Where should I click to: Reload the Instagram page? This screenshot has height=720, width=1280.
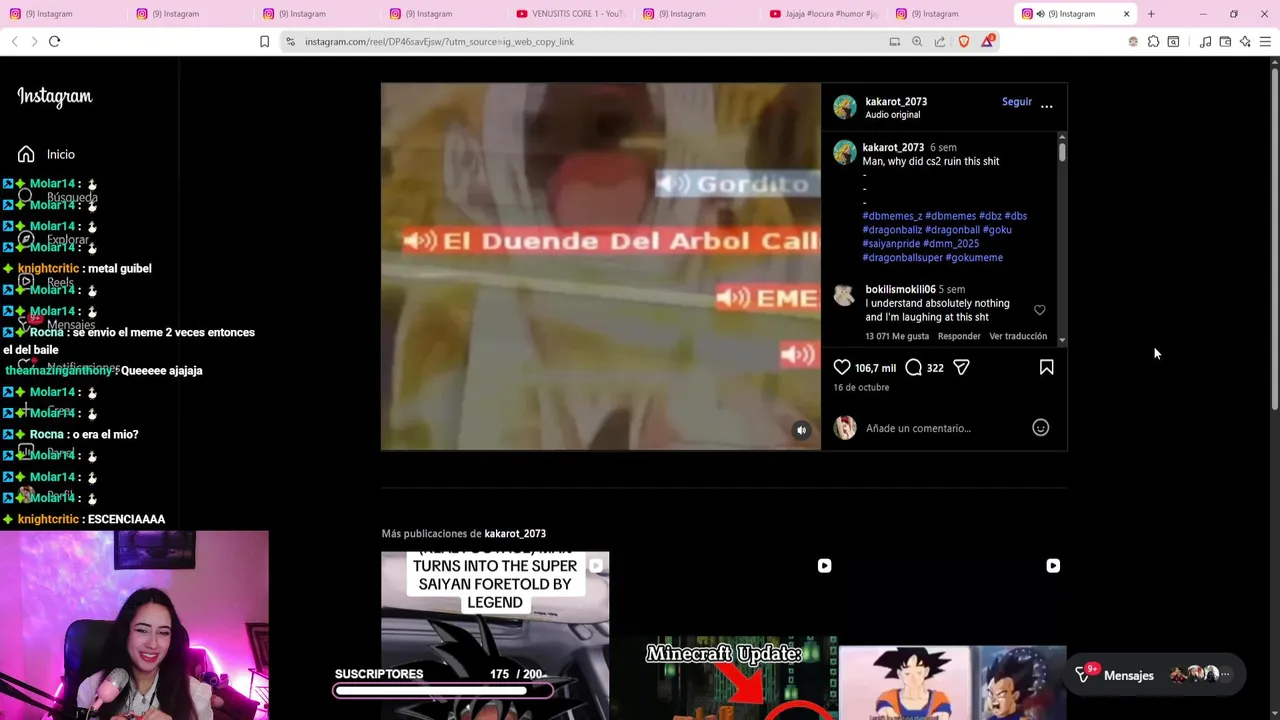[55, 41]
